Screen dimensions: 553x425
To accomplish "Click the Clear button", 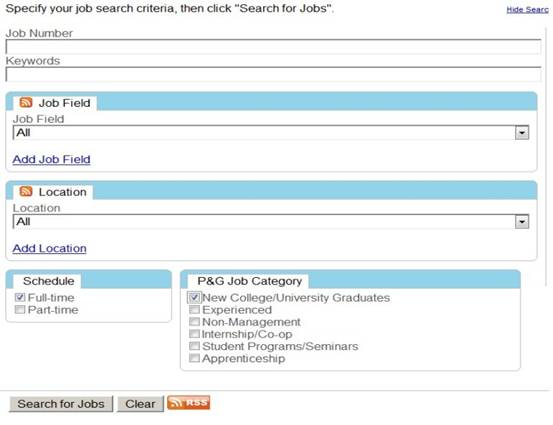I will pyautogui.click(x=140, y=404).
